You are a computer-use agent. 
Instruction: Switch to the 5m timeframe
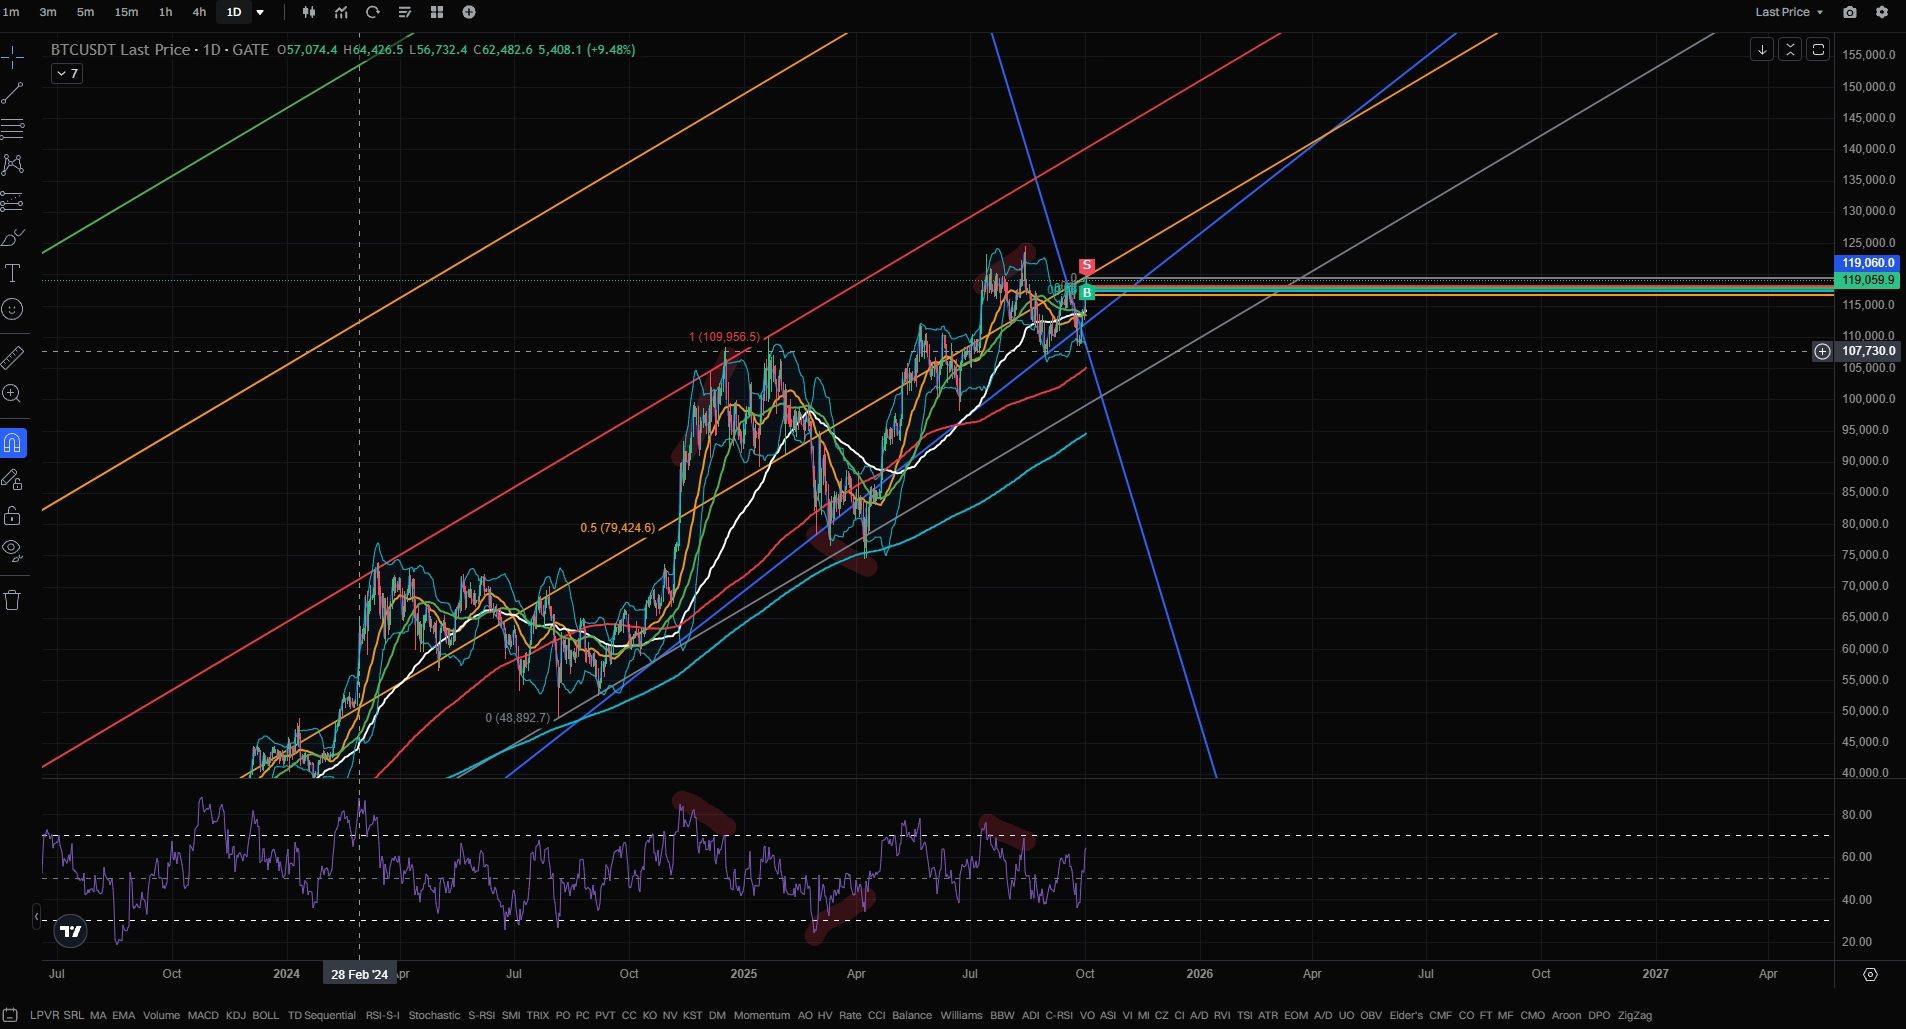[86, 12]
